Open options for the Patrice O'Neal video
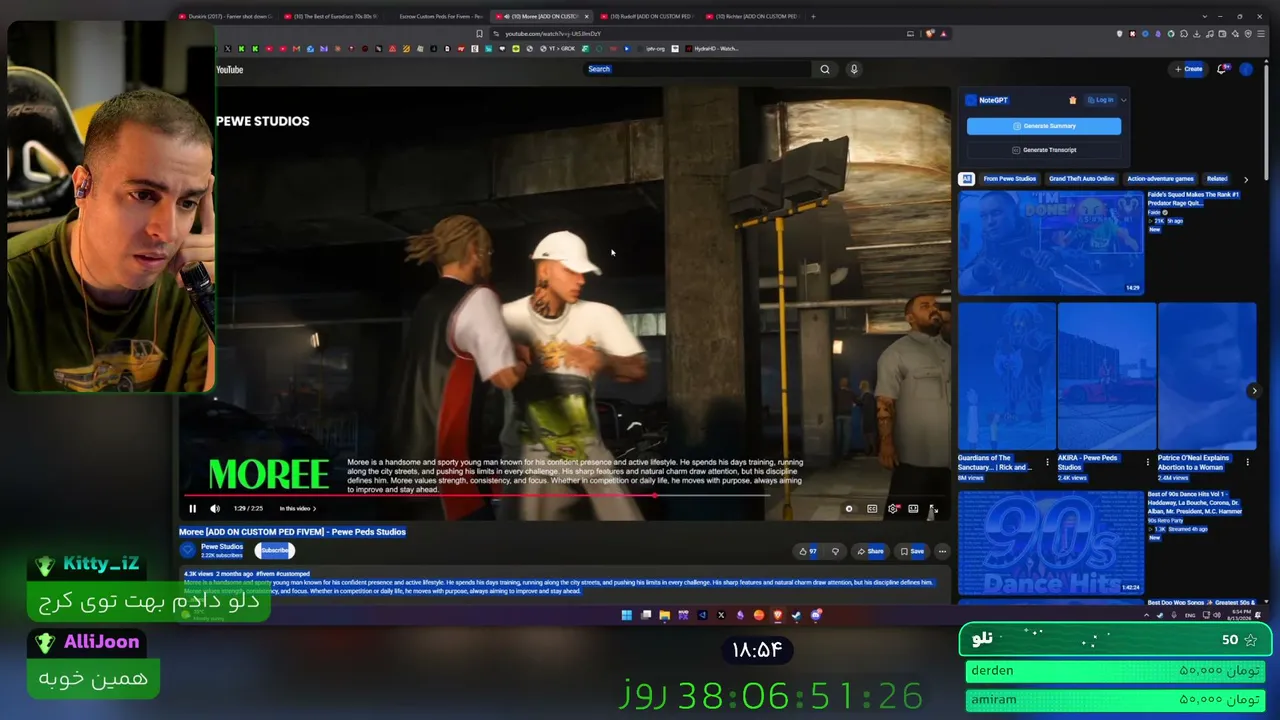Viewport: 1280px width, 720px height. tap(1248, 462)
